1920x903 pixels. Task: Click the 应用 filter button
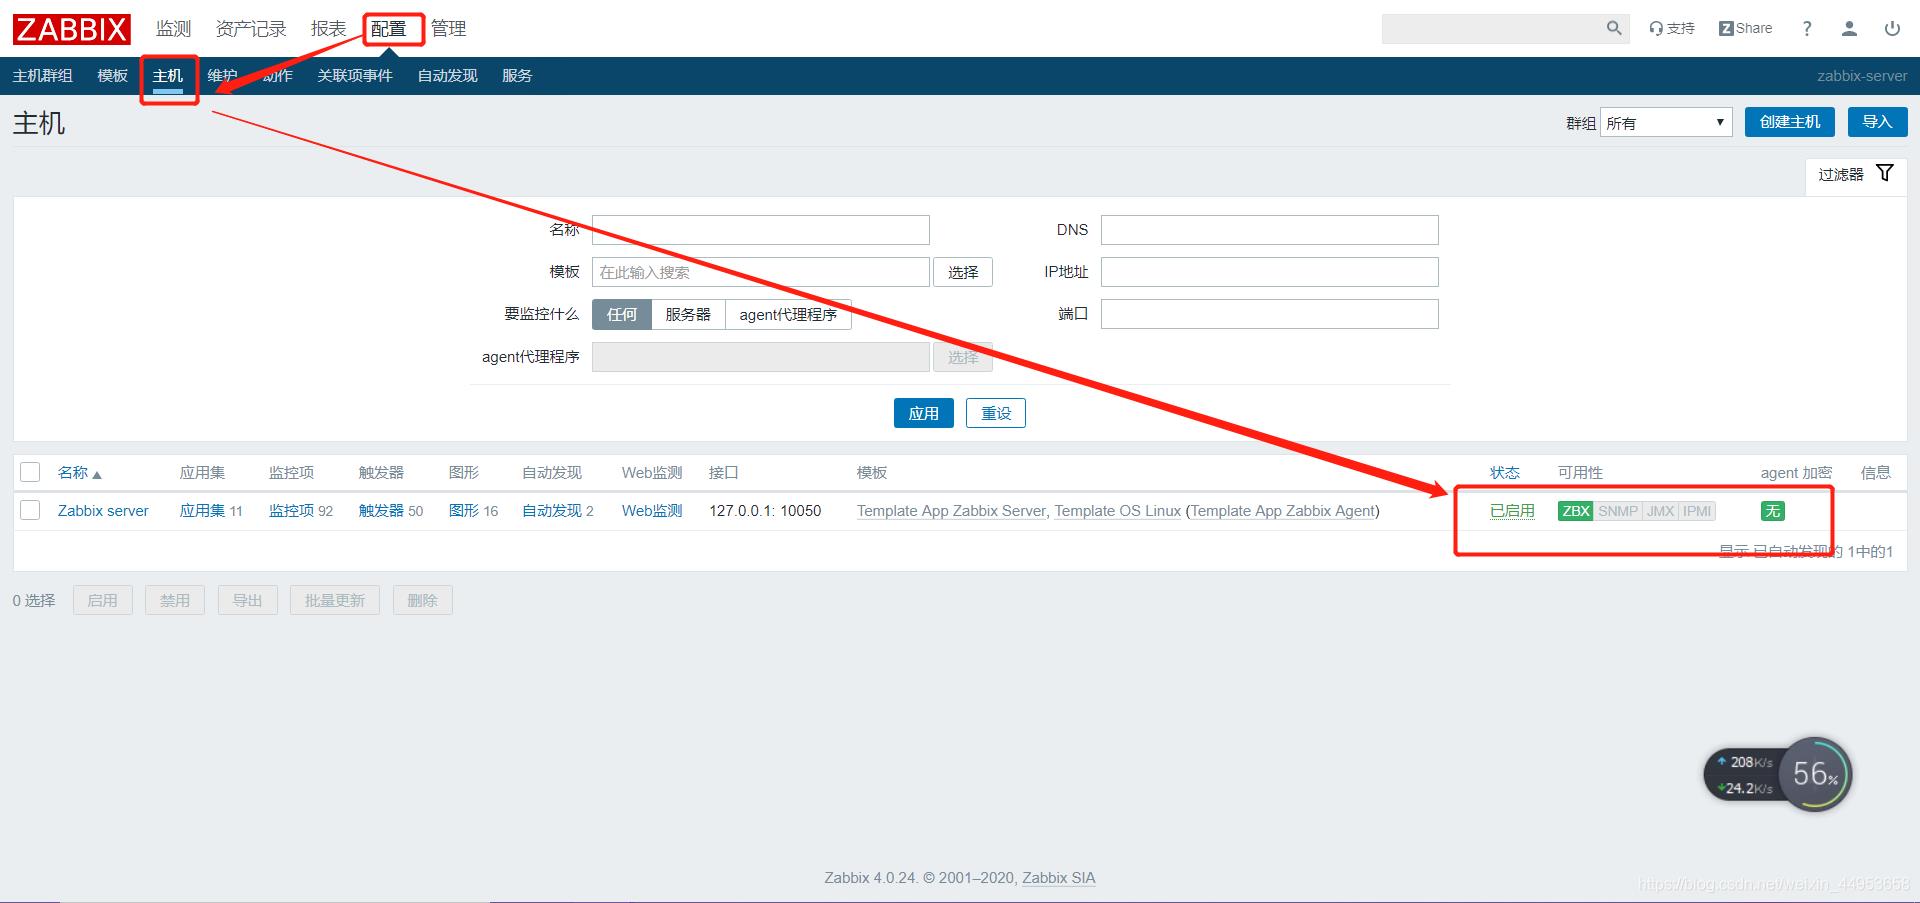point(924,413)
